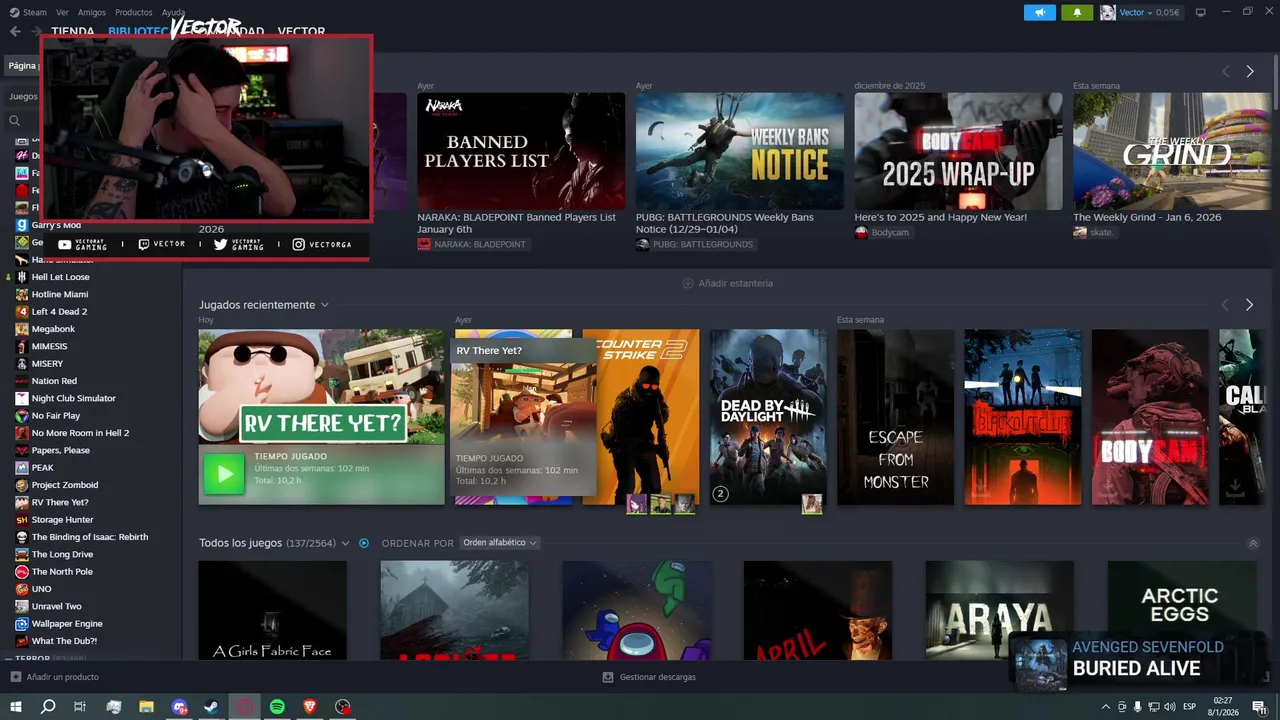Click the Vector profile avatar
The height and width of the screenshot is (720, 1280).
click(x=1108, y=12)
